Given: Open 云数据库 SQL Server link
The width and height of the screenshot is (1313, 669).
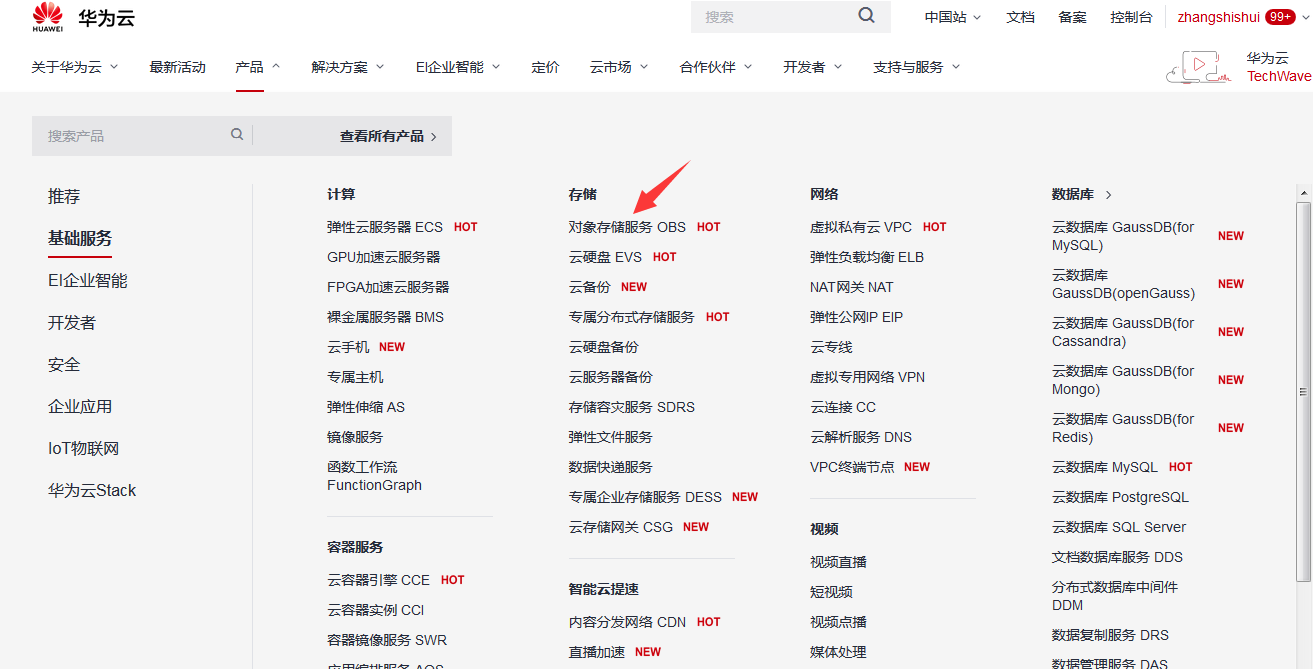Looking at the screenshot, I should pos(1119,527).
